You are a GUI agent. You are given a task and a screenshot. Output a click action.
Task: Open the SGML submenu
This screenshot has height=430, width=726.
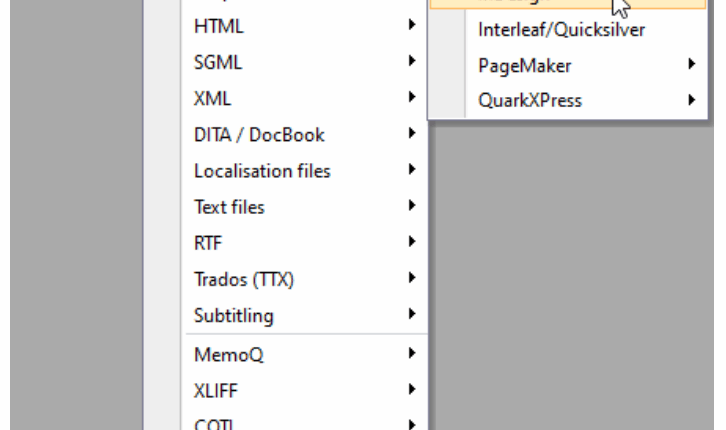coord(305,62)
